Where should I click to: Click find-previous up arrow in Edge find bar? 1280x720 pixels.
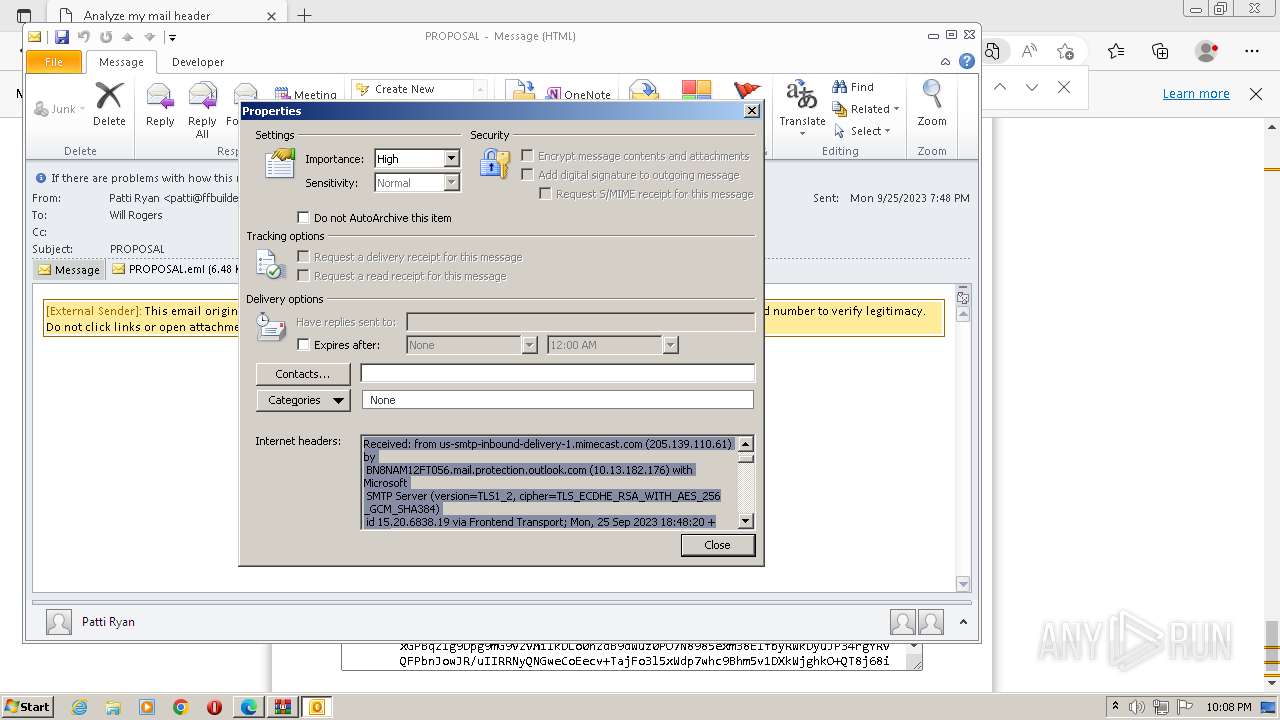pos(1000,88)
